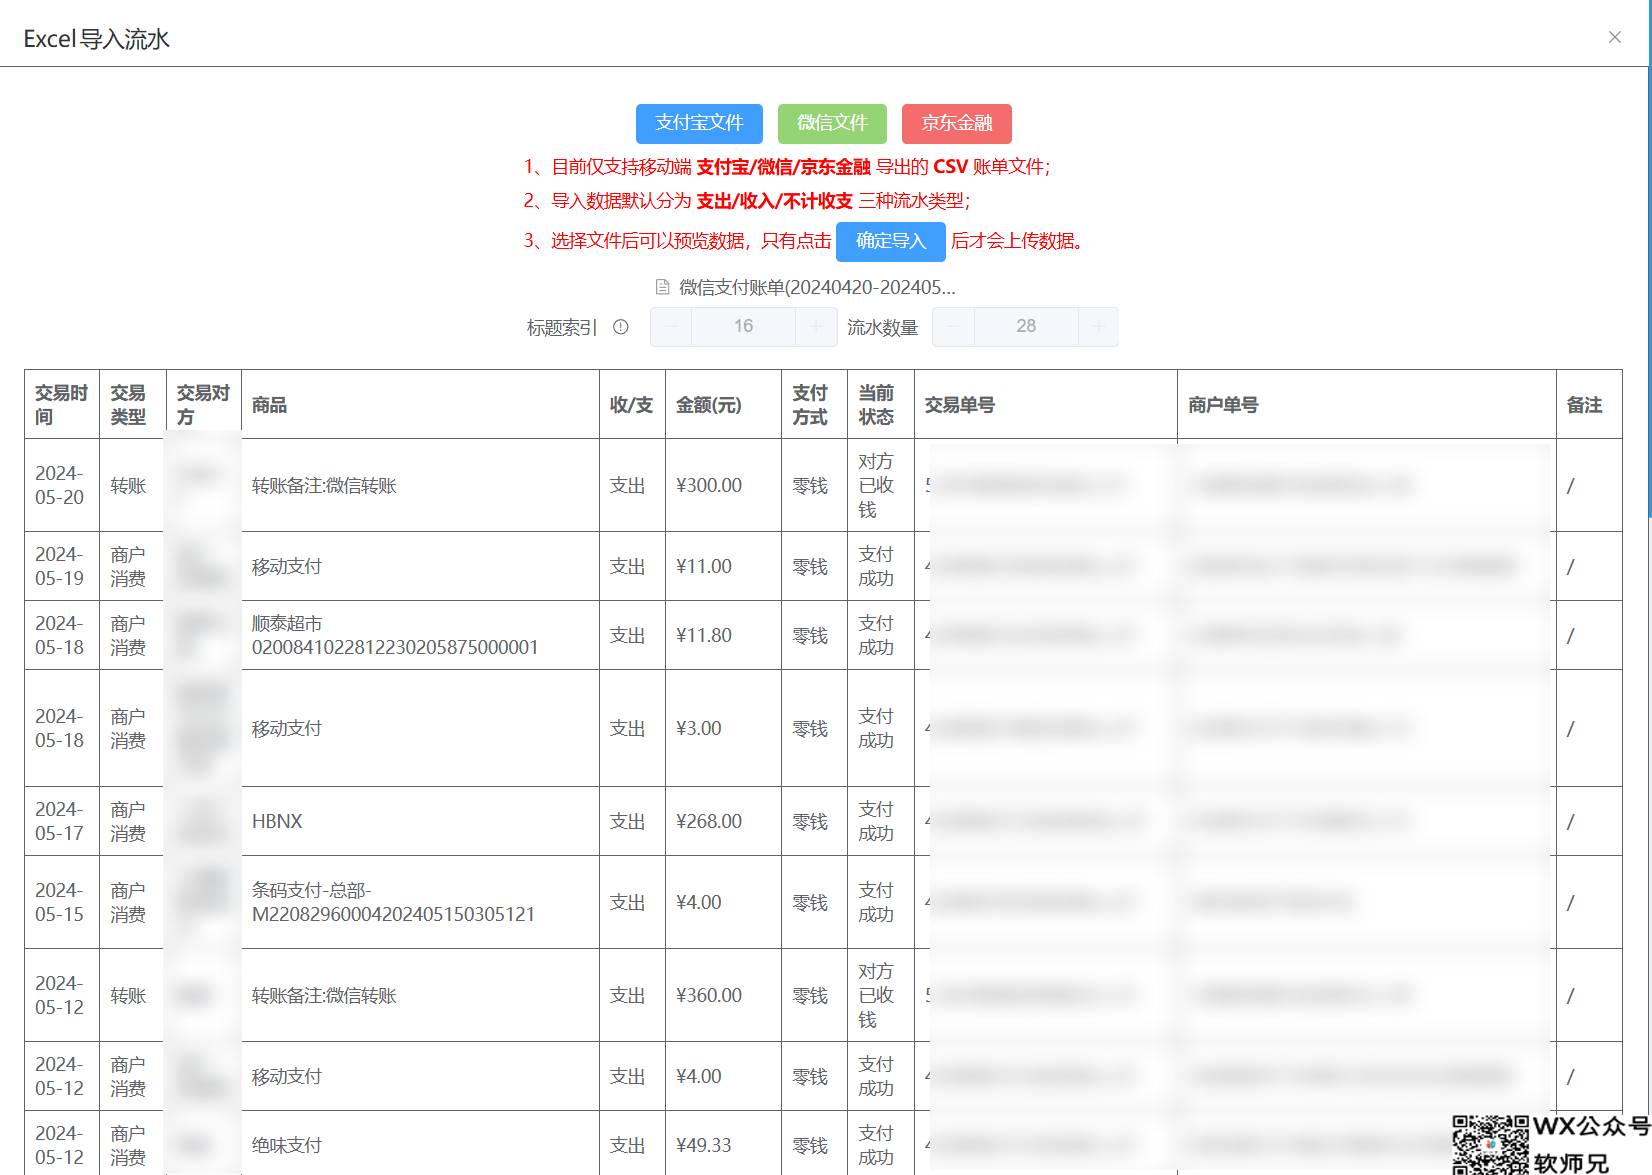Click the uploaded 微信支付账单 file name

tap(817, 287)
